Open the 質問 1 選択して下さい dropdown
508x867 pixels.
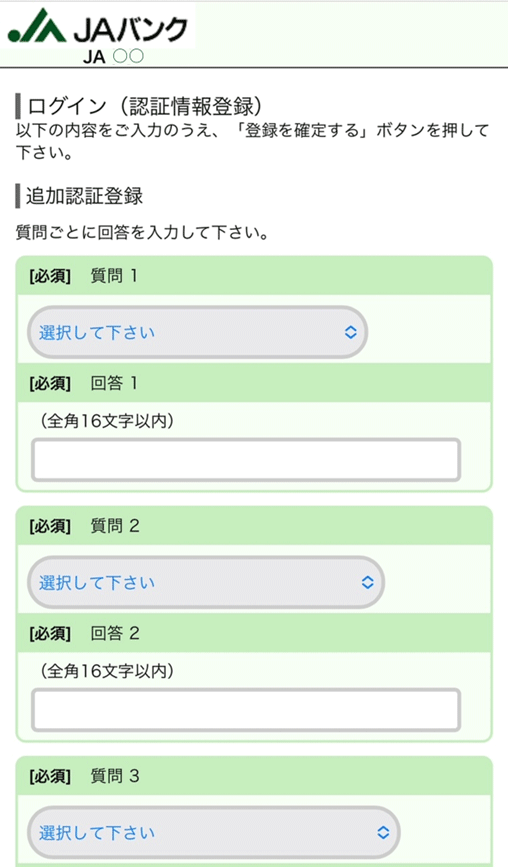pyautogui.click(x=197, y=332)
